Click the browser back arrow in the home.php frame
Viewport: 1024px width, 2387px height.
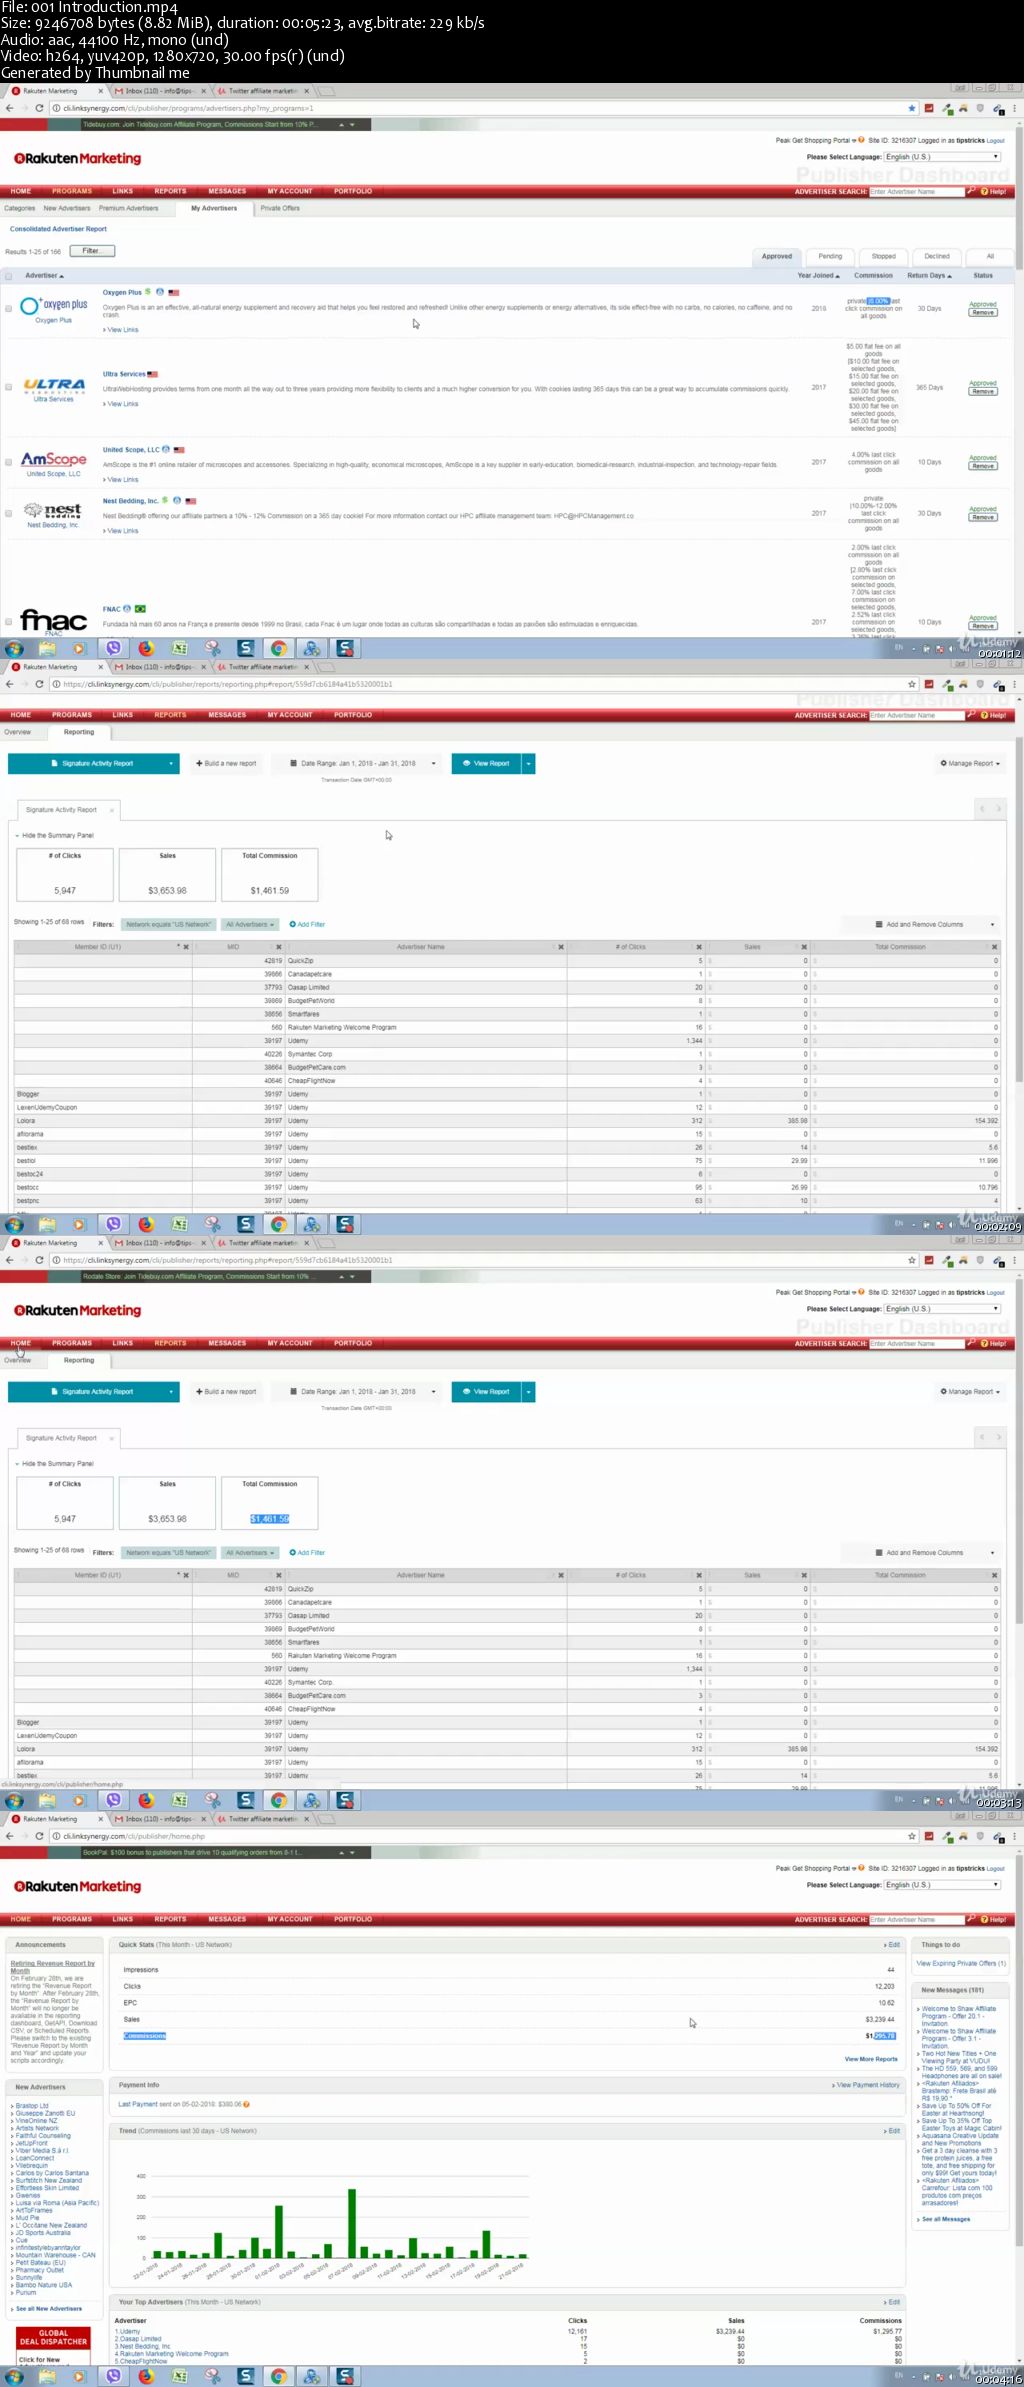[9, 1836]
